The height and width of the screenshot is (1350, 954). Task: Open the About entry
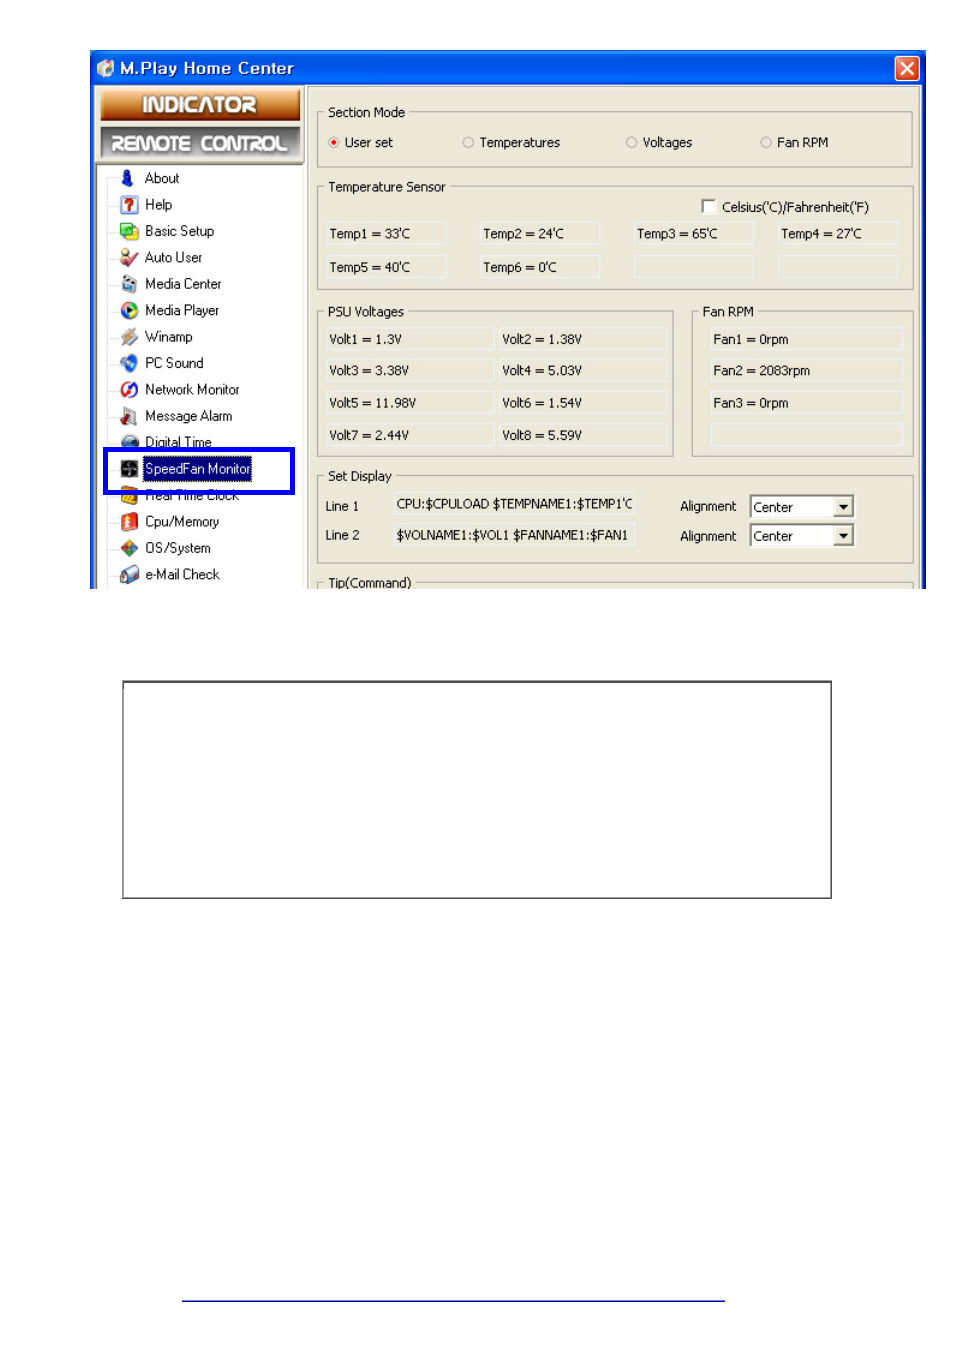pos(162,178)
